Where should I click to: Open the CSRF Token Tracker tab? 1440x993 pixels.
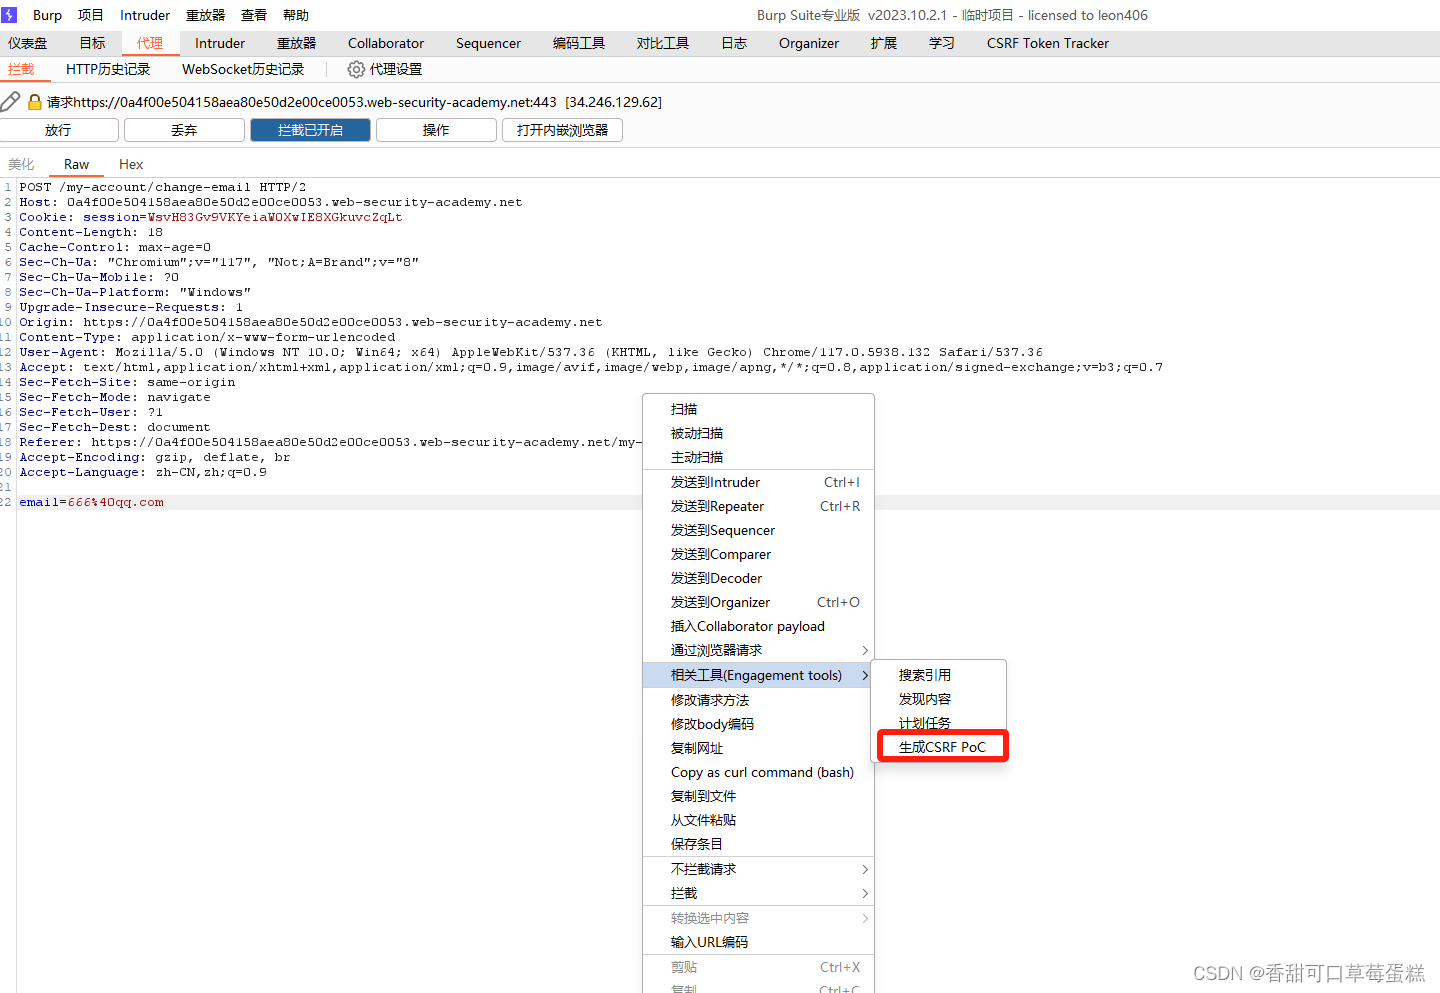pos(1048,43)
